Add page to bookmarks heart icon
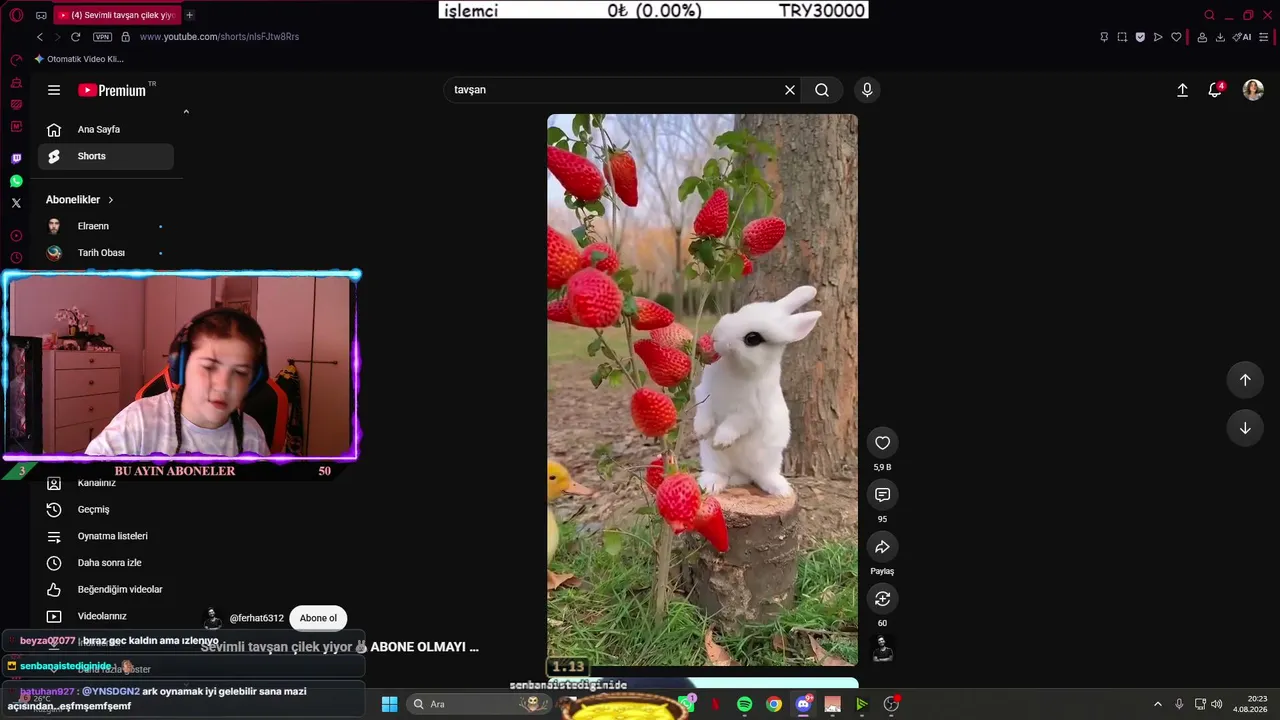This screenshot has height=720, width=1280. click(x=1176, y=37)
